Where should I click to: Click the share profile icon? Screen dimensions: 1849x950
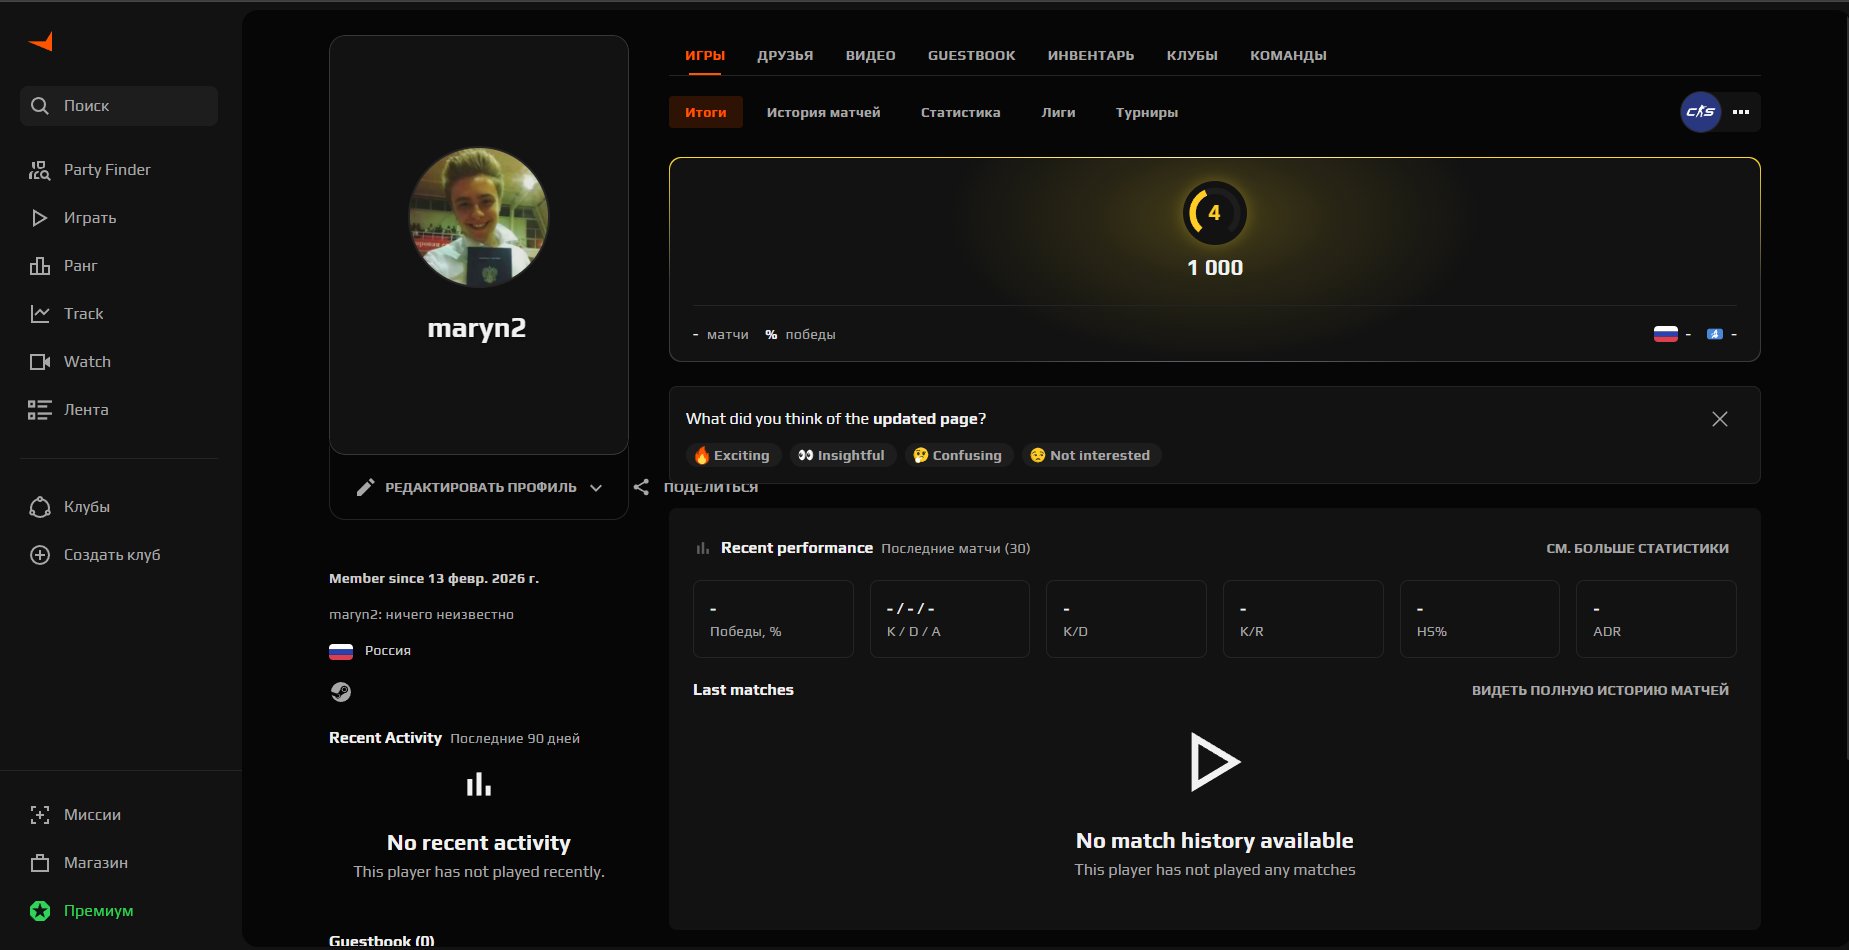642,487
